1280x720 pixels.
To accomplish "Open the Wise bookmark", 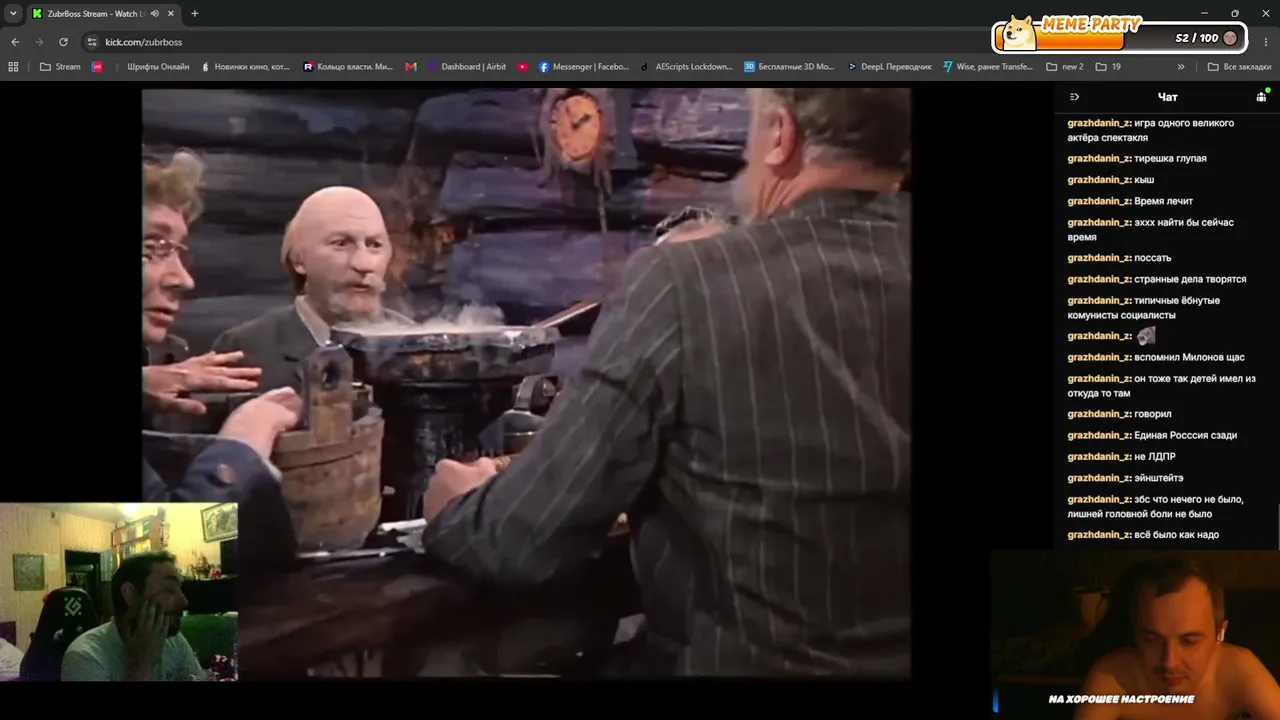I will click(x=988, y=67).
